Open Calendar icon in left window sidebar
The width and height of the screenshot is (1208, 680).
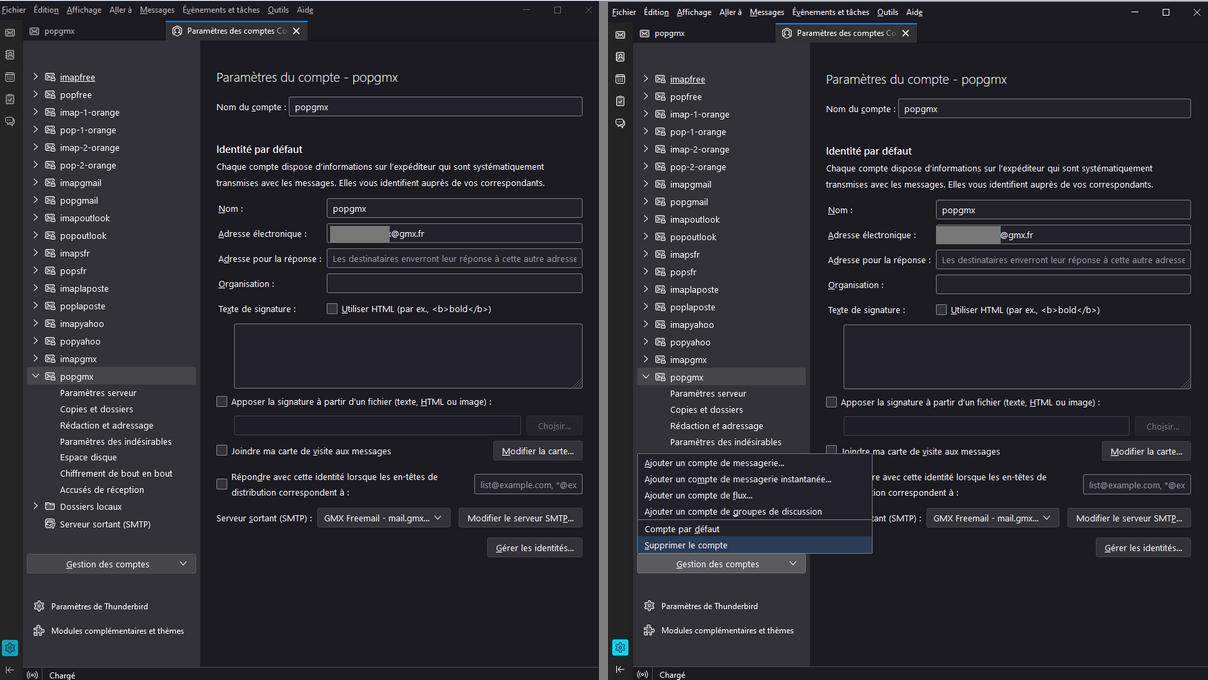click(x=10, y=76)
